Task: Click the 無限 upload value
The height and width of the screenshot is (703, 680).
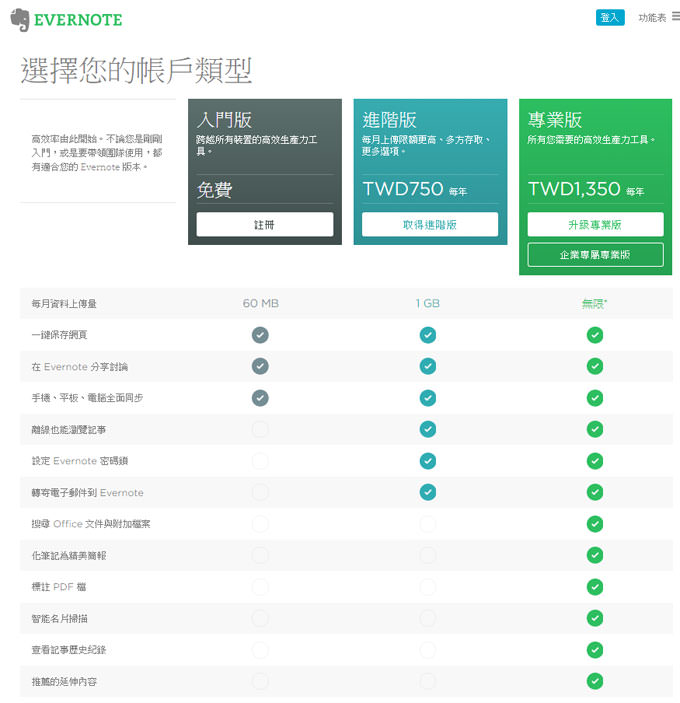Action: pos(594,304)
